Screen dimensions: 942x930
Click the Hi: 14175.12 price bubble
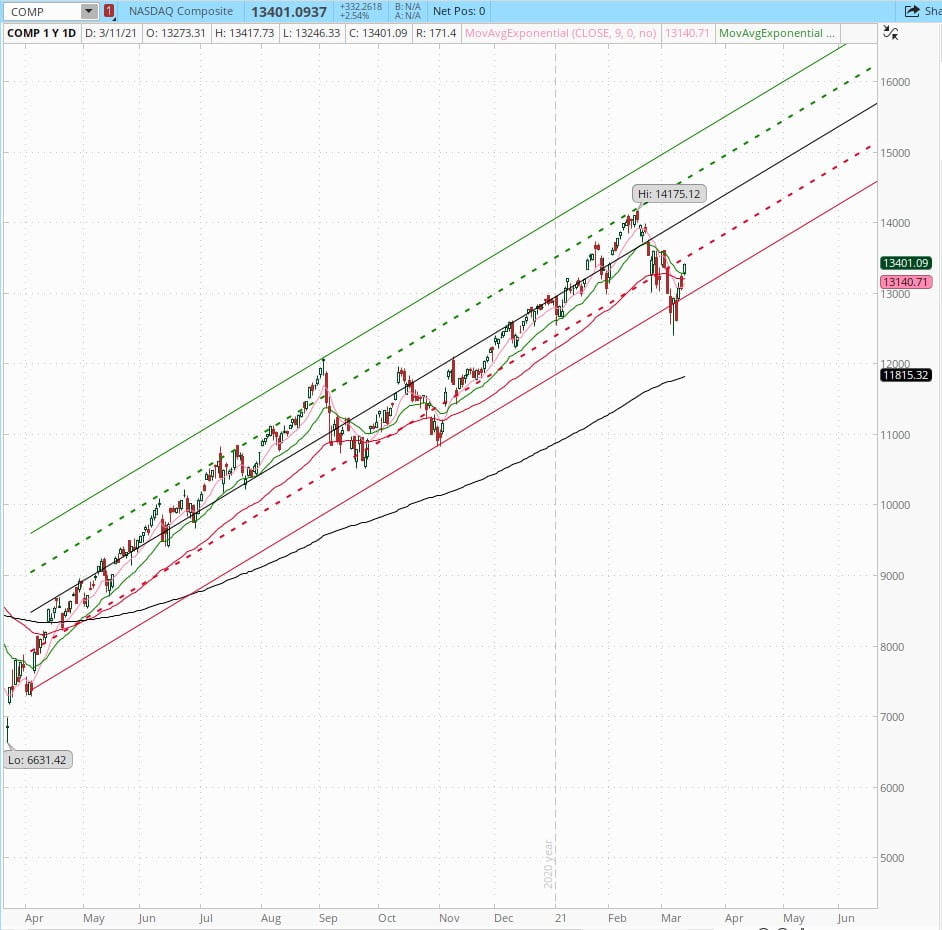click(x=666, y=193)
